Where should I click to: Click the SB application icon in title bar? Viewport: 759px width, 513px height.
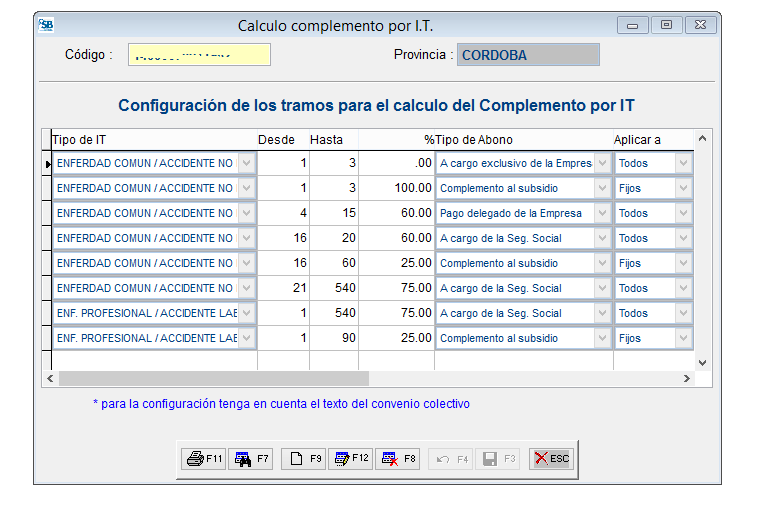click(46, 25)
